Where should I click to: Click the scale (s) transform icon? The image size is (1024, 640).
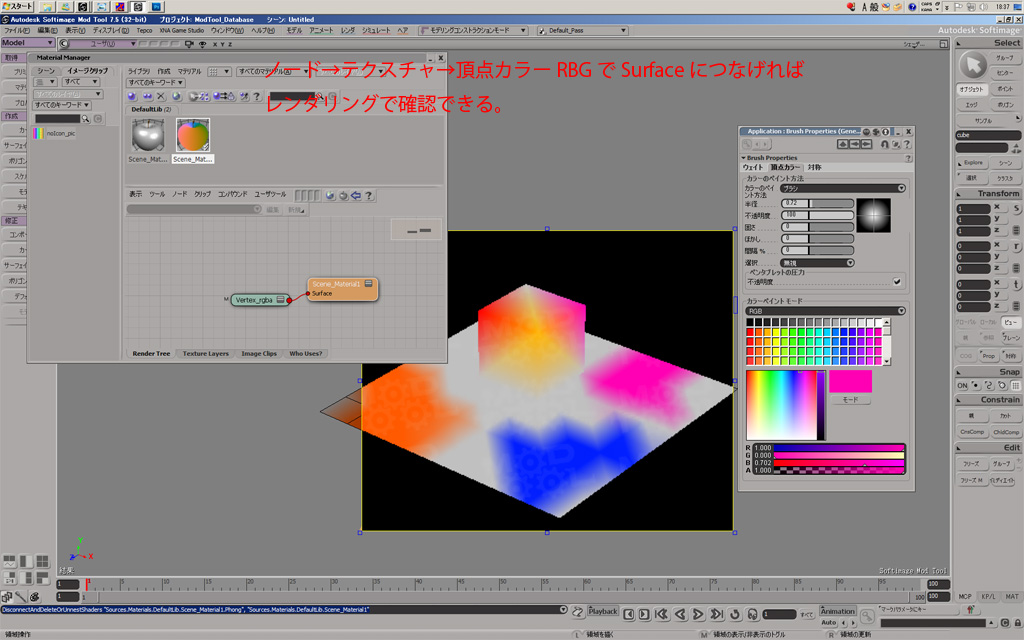[x=1016, y=209]
